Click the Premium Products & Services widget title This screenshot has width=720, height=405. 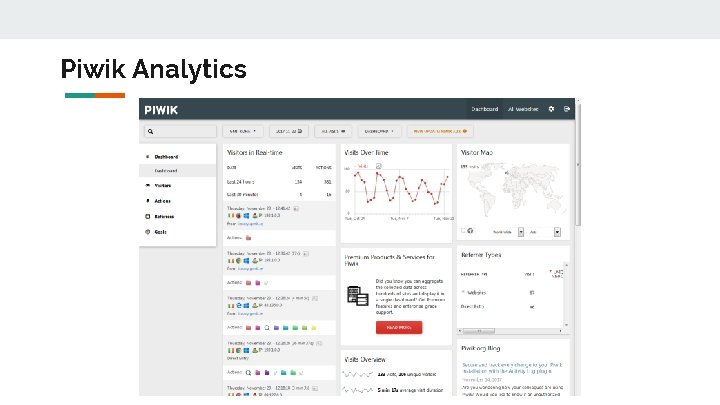point(389,260)
